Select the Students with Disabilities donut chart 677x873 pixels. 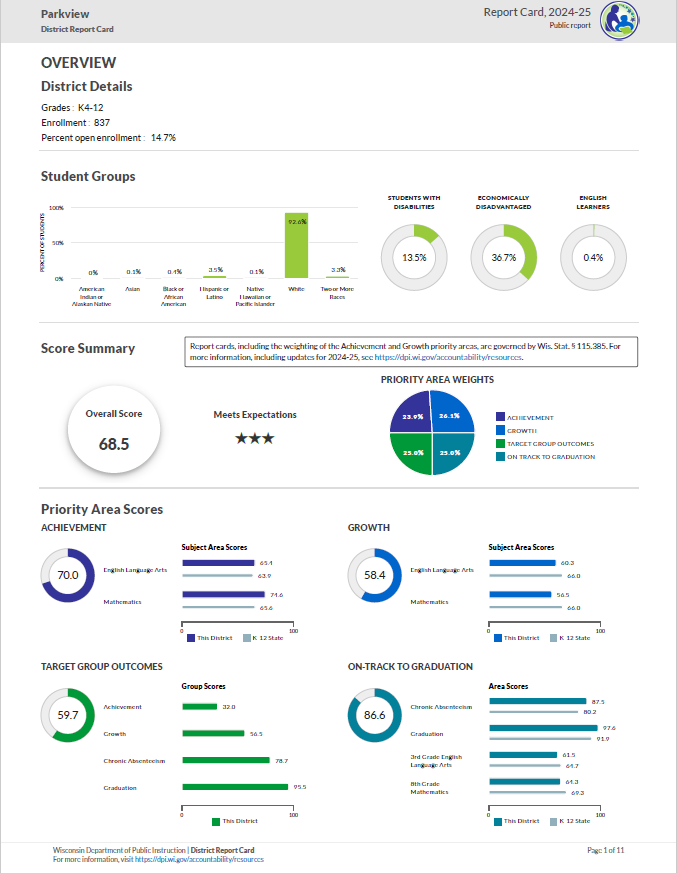(414, 257)
